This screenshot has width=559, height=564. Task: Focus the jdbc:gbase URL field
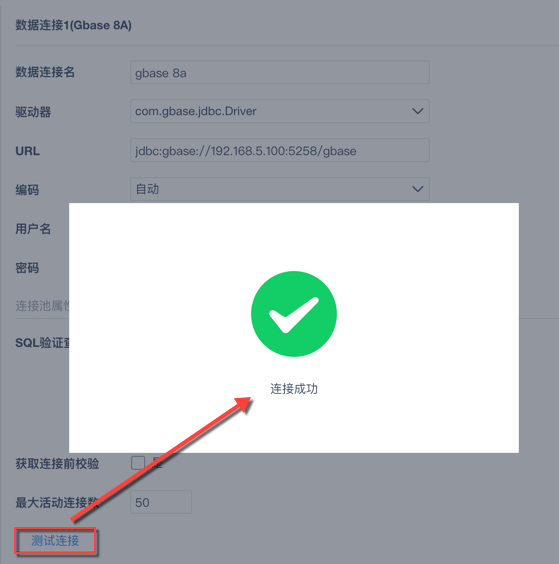click(x=280, y=150)
